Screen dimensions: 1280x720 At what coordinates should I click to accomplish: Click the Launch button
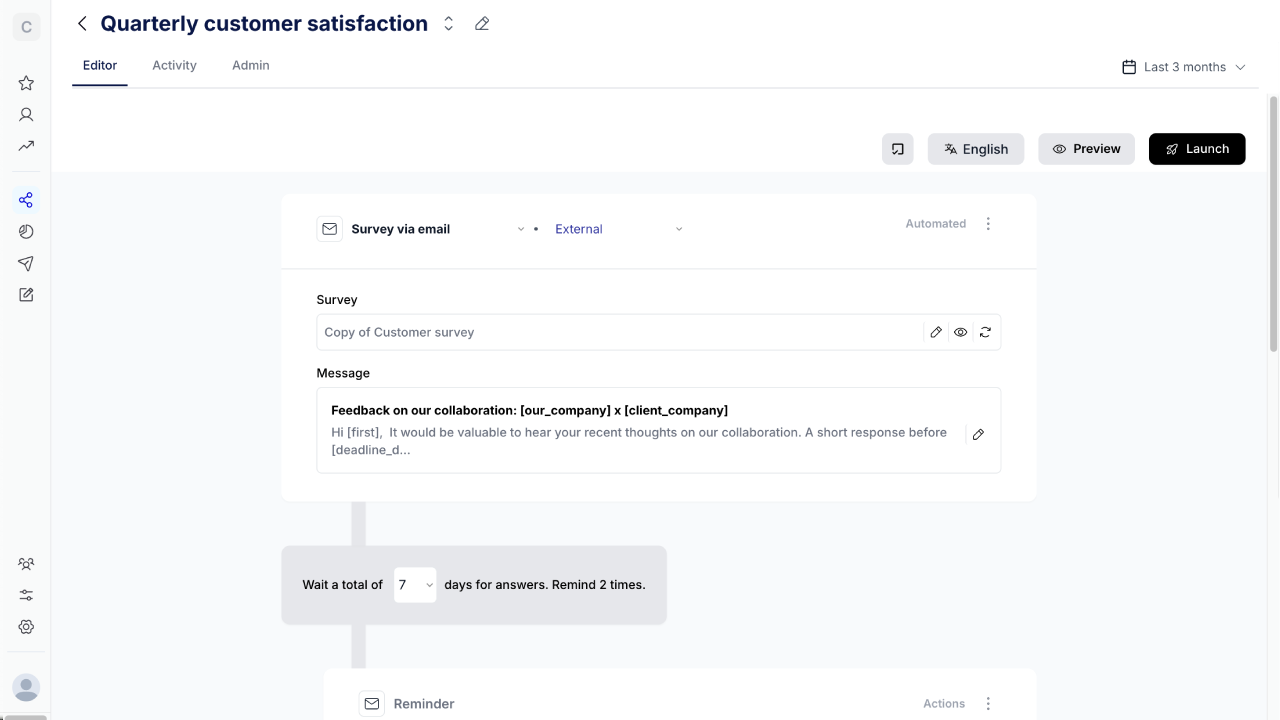tap(1197, 149)
